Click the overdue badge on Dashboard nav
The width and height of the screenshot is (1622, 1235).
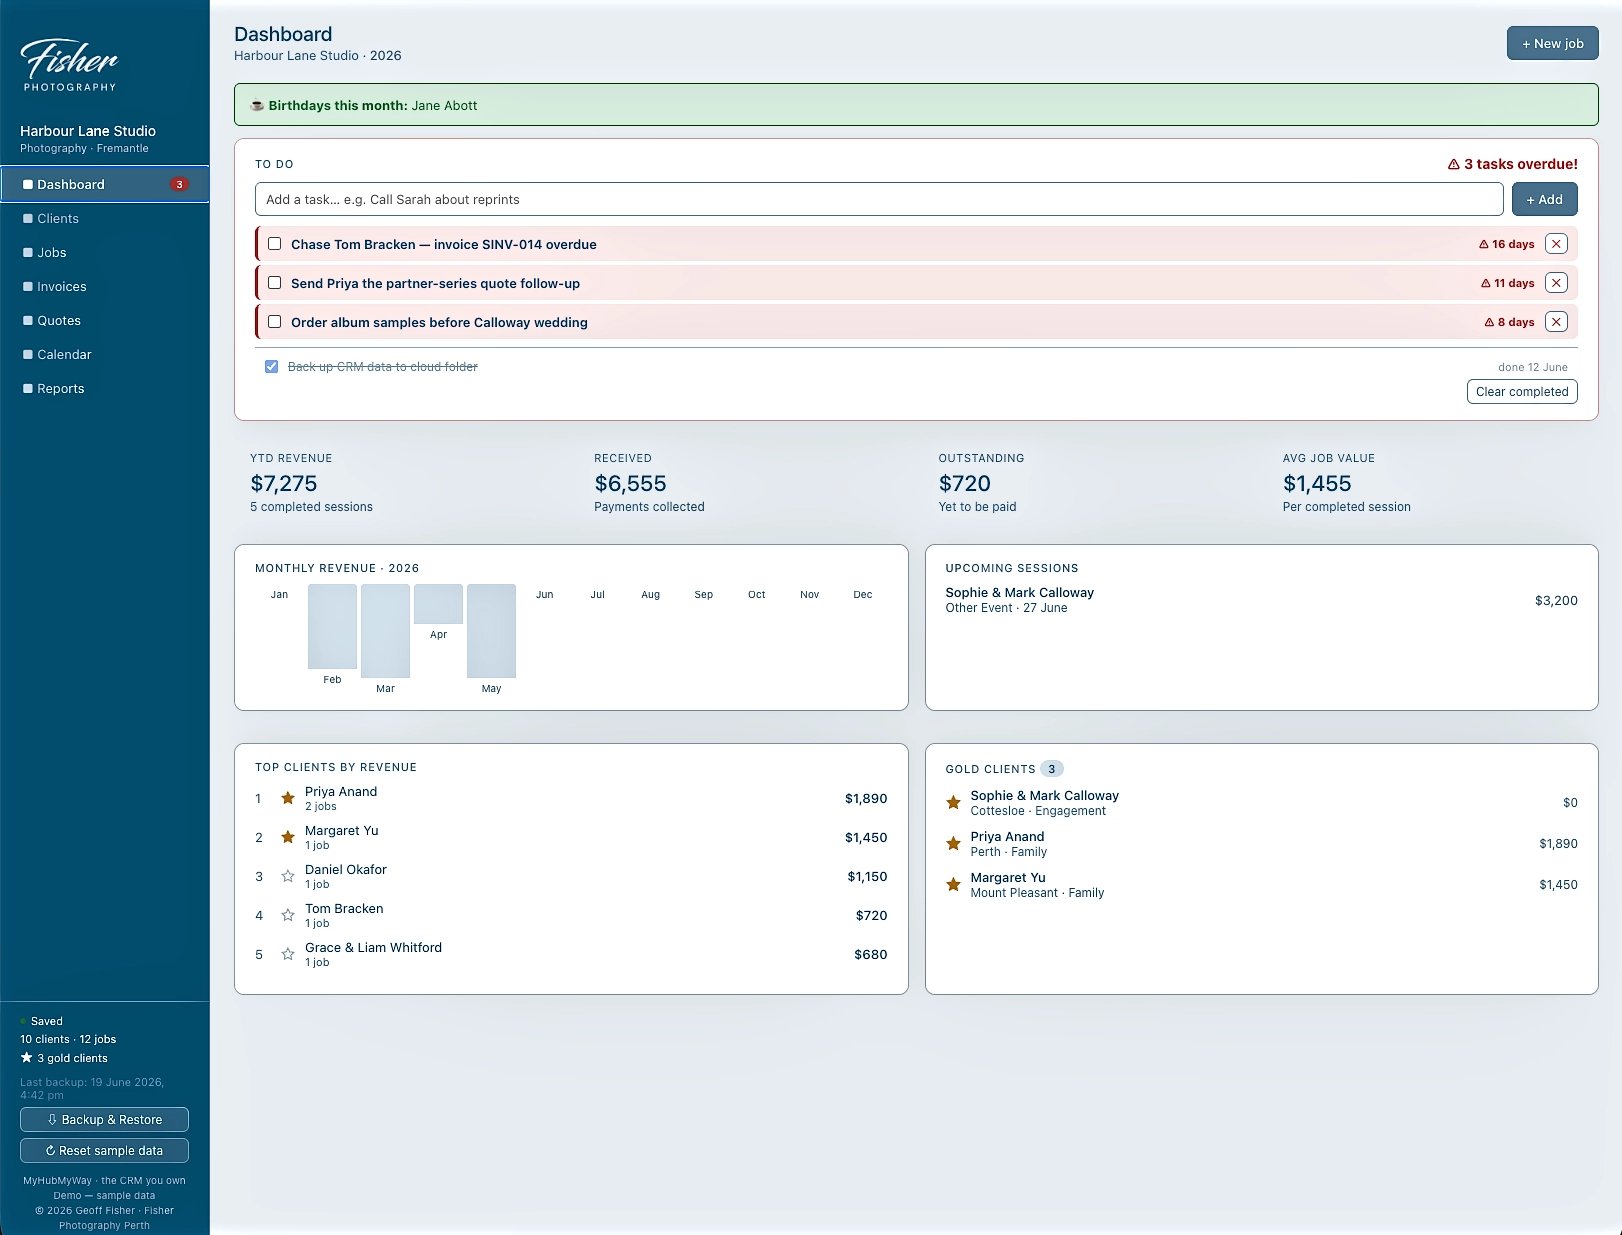point(179,184)
